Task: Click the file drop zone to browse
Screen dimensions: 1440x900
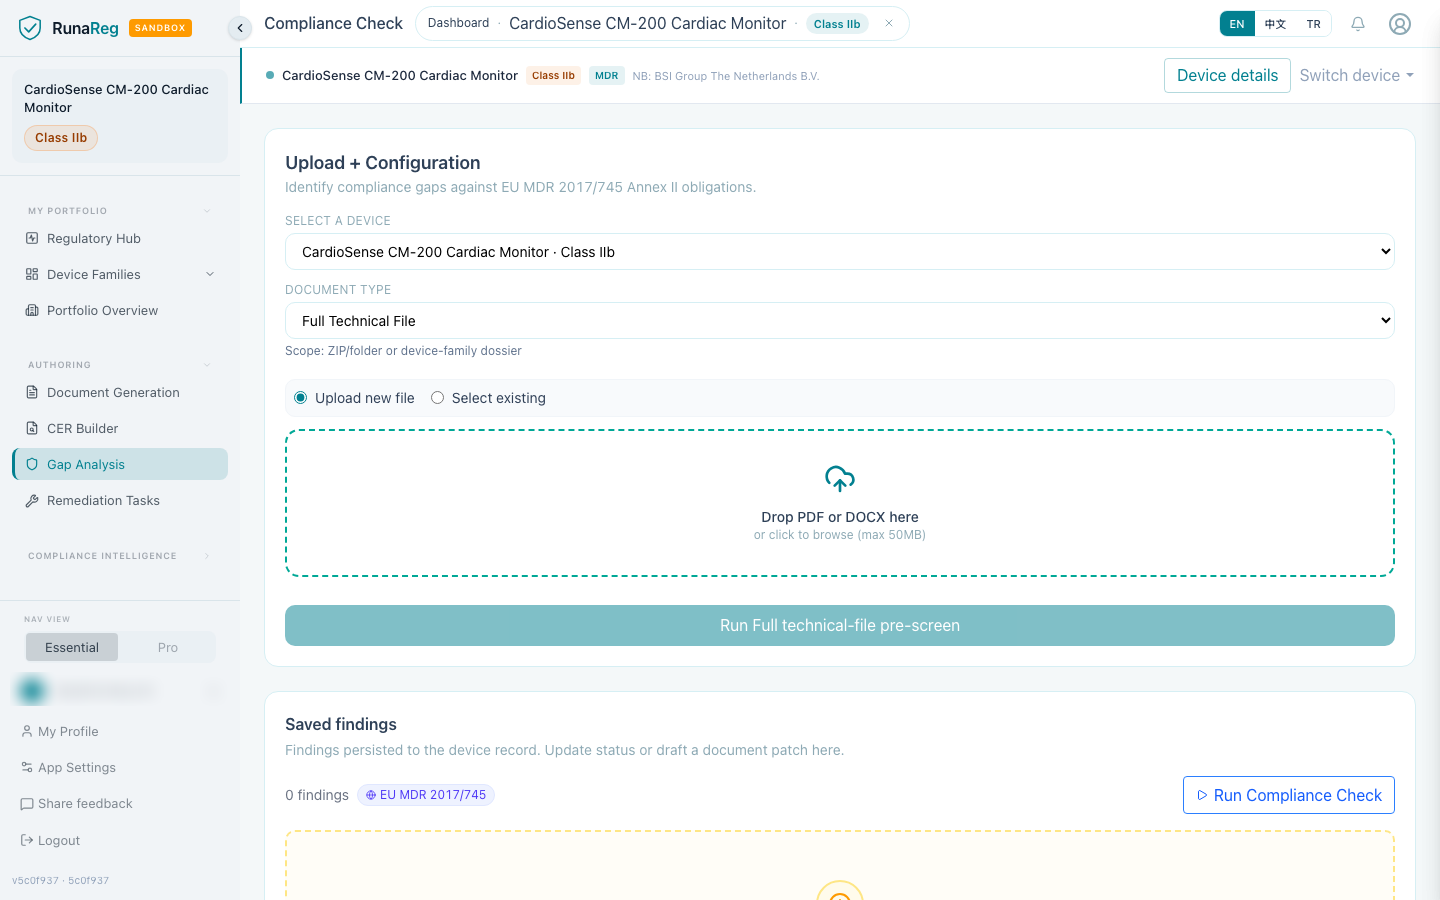Action: [x=840, y=503]
